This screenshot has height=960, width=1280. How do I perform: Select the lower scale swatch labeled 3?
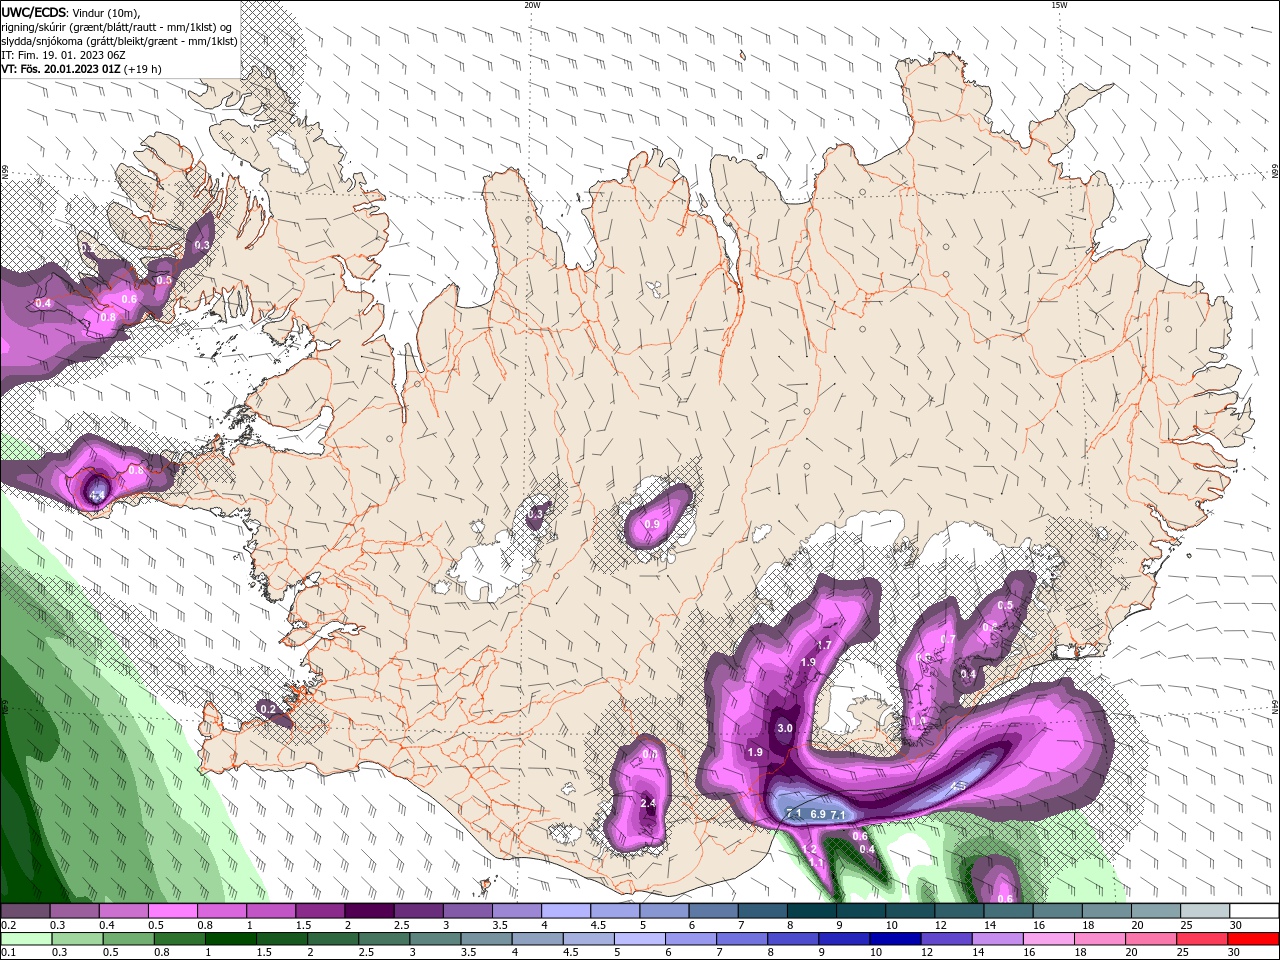point(435,939)
